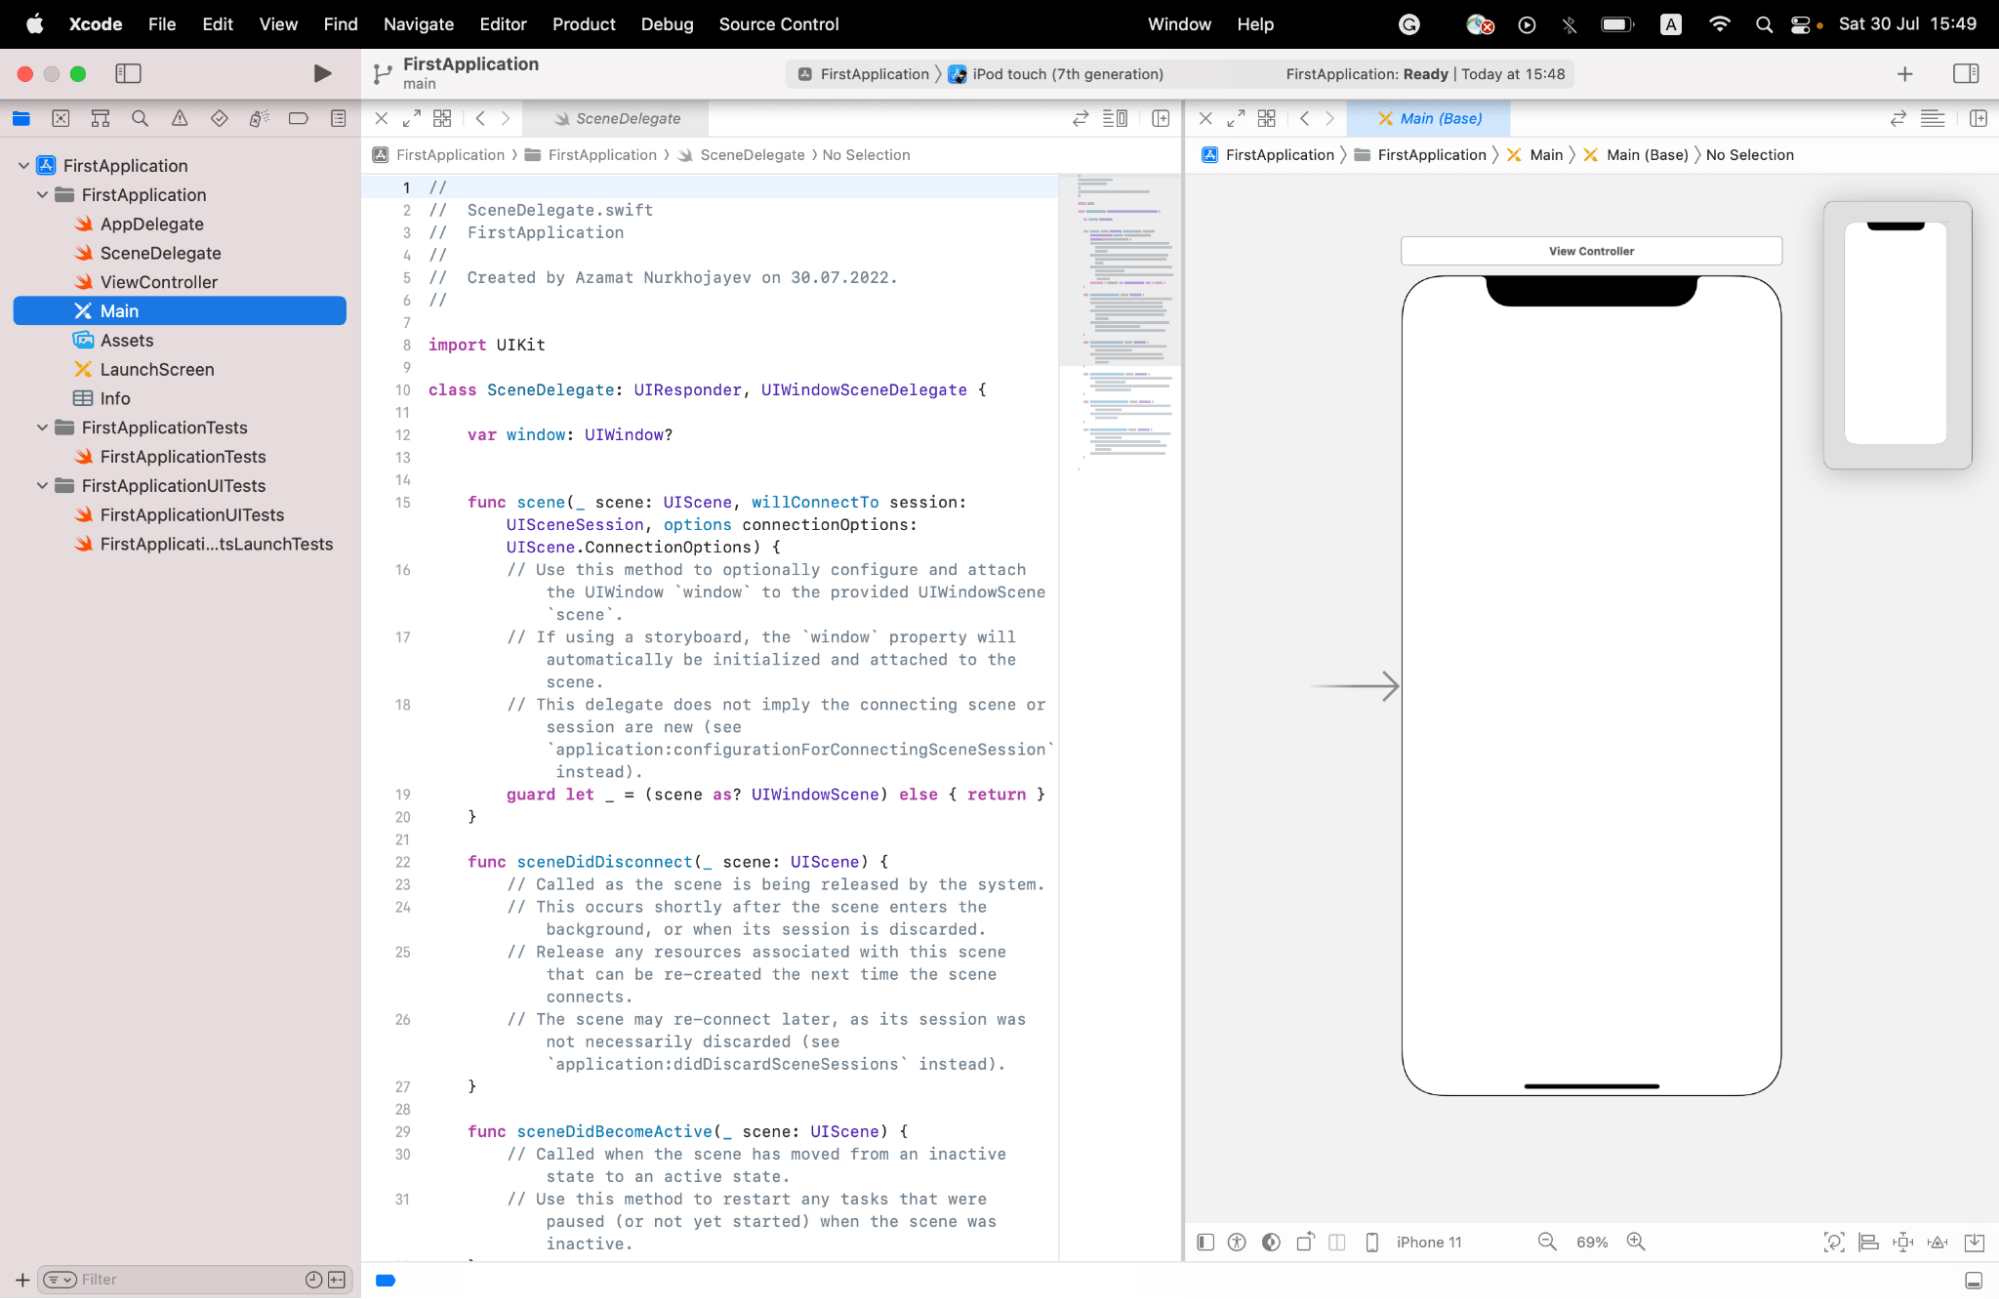1999x1299 pixels.
Task: Choose iPod touch (7th generation) destination
Action: pyautogui.click(x=1055, y=74)
